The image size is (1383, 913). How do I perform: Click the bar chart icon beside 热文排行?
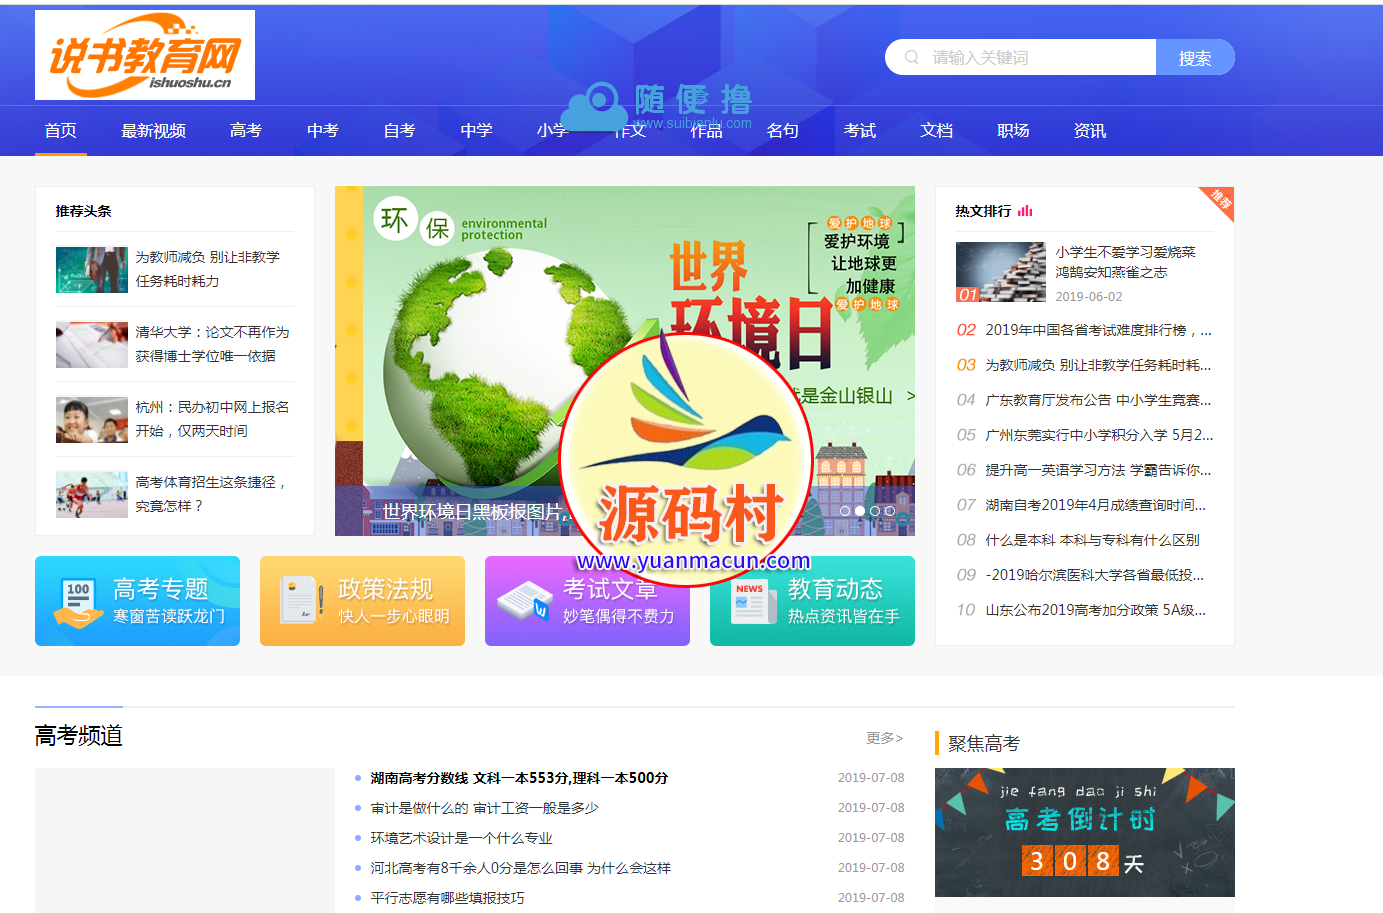click(x=1025, y=211)
